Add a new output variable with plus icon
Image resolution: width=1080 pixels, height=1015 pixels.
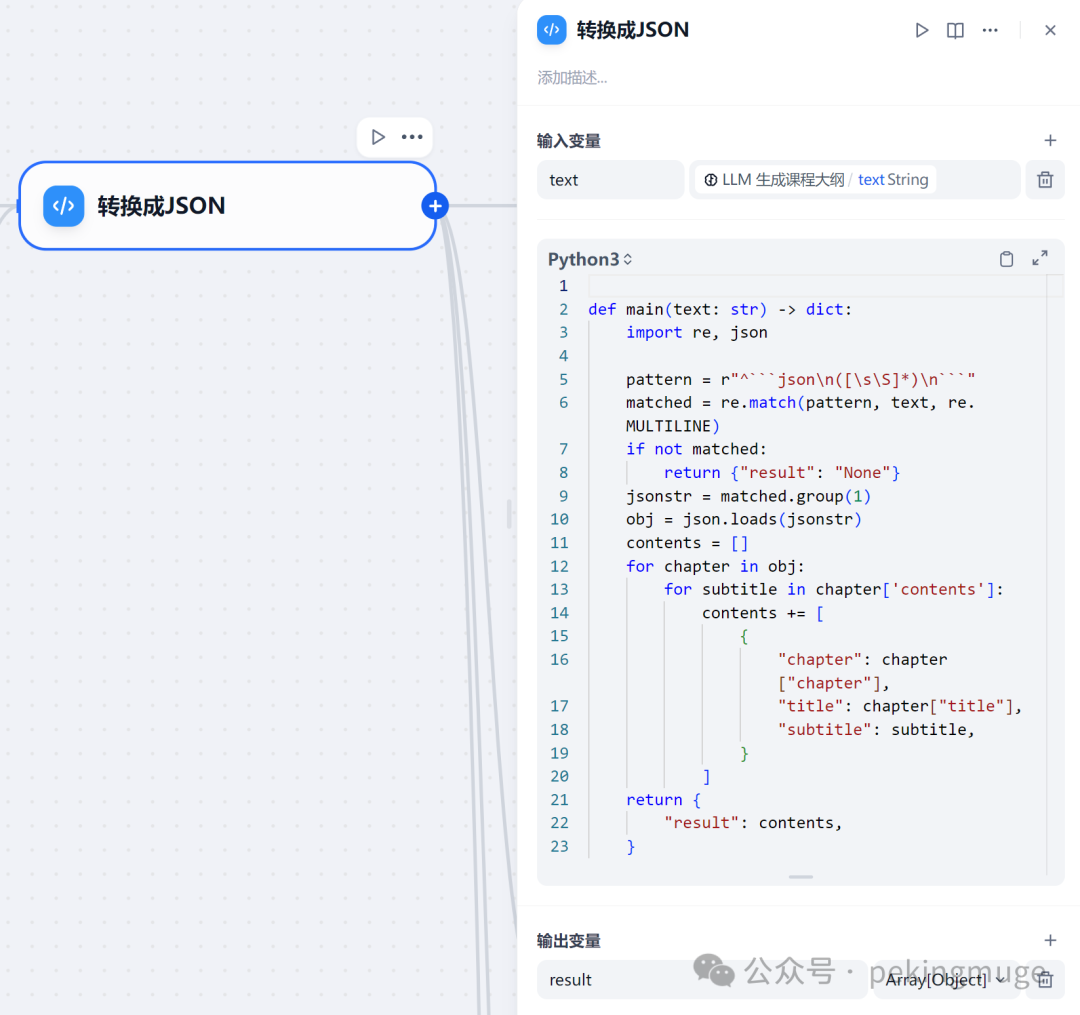tap(1050, 941)
